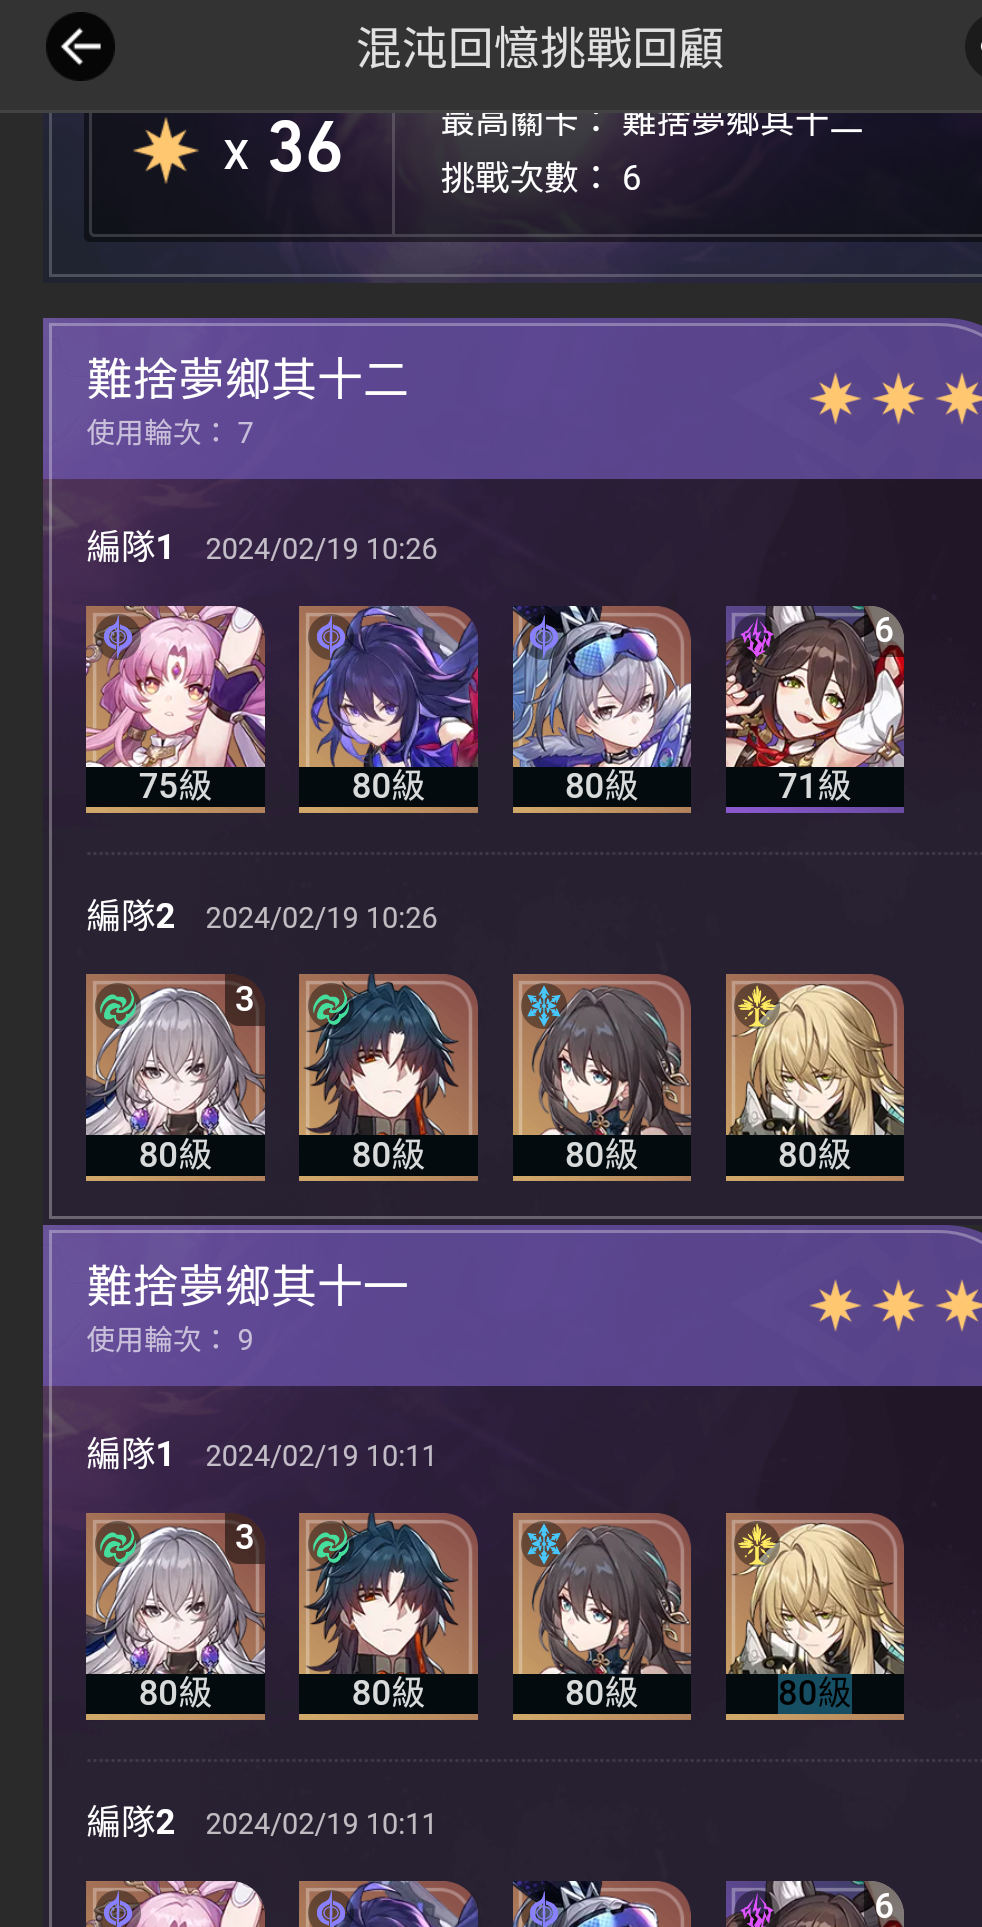Select the silver-haired goggles character in 編隊1
Image resolution: width=982 pixels, height=1927 pixels.
[x=601, y=709]
